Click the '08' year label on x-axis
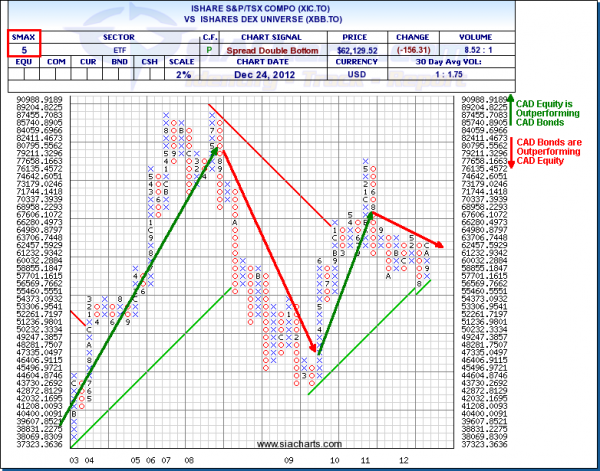Viewport: 600px width, 471px height. point(188,460)
